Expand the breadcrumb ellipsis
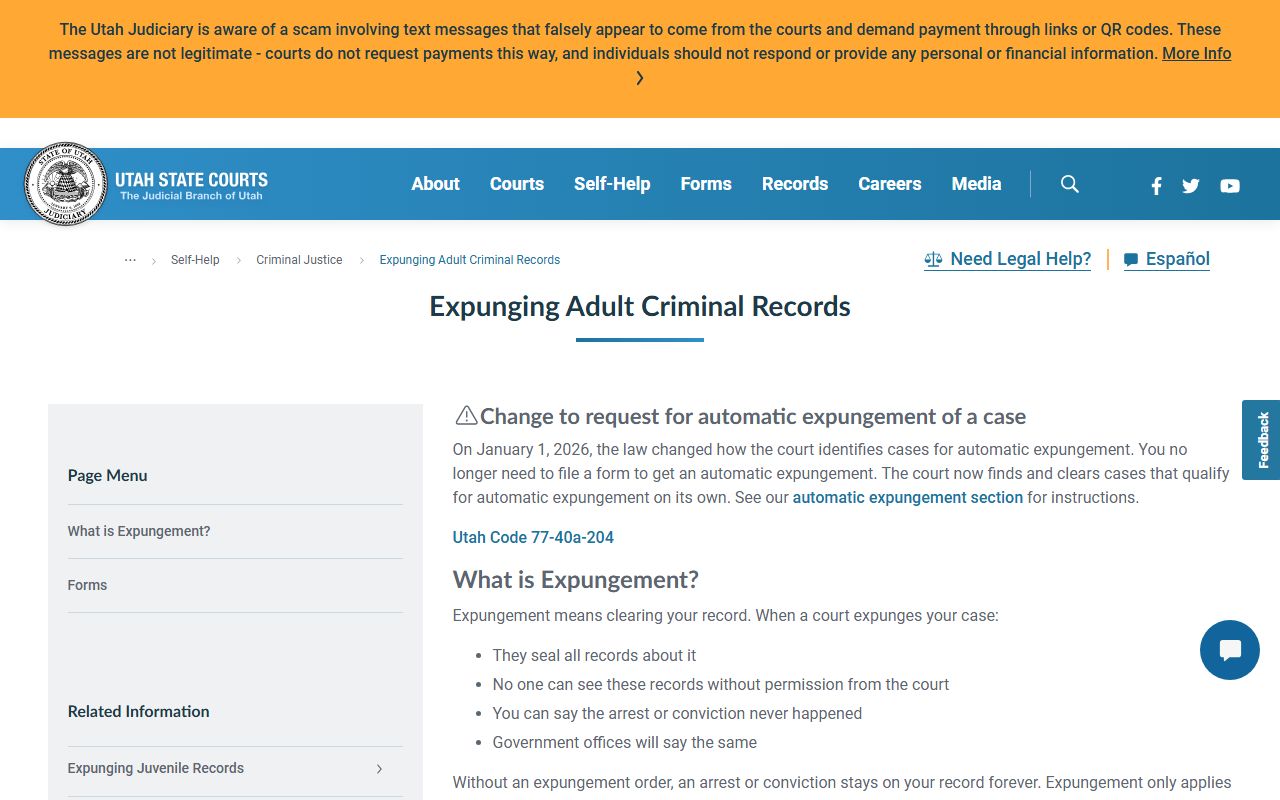 point(130,260)
